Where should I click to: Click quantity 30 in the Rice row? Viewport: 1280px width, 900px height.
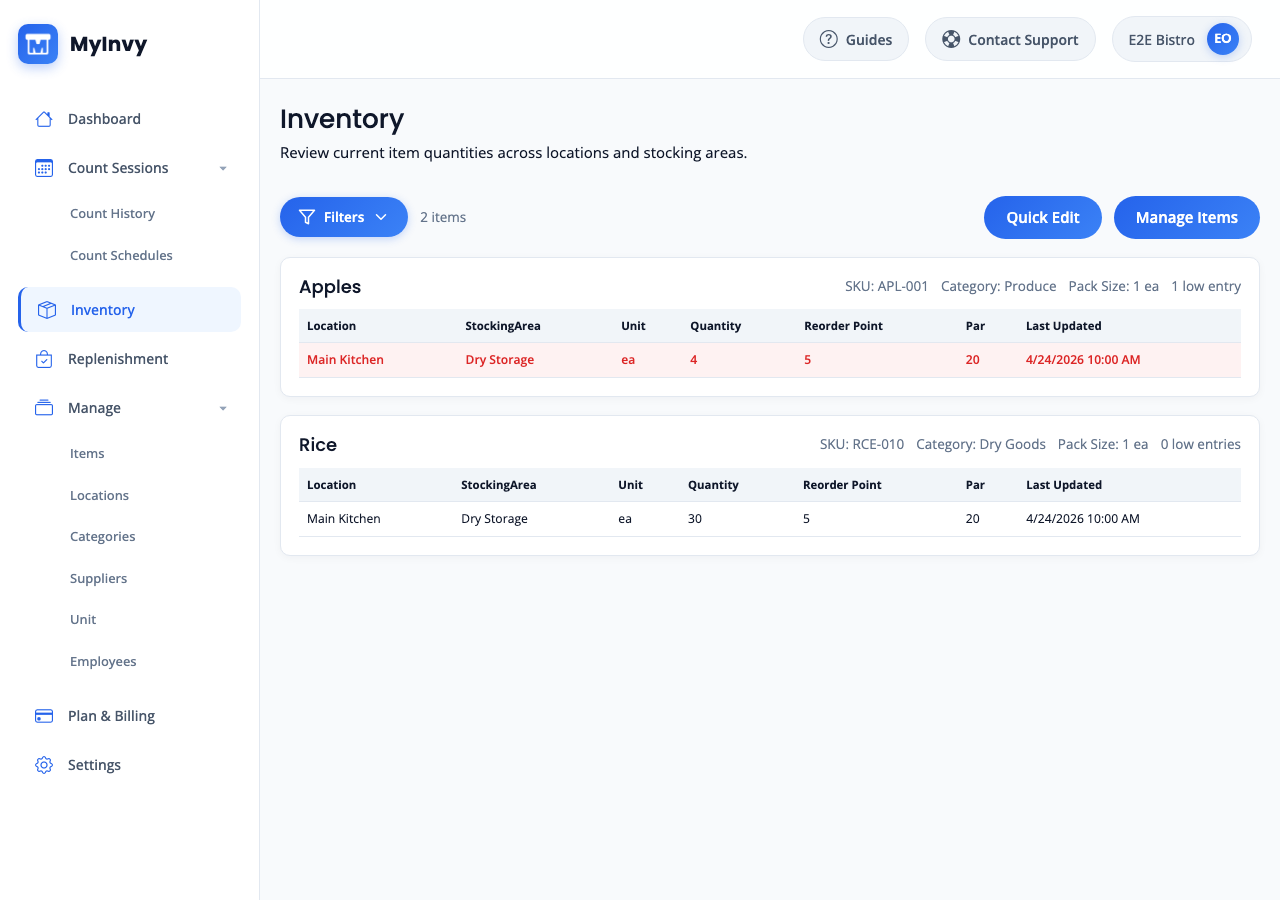(695, 519)
